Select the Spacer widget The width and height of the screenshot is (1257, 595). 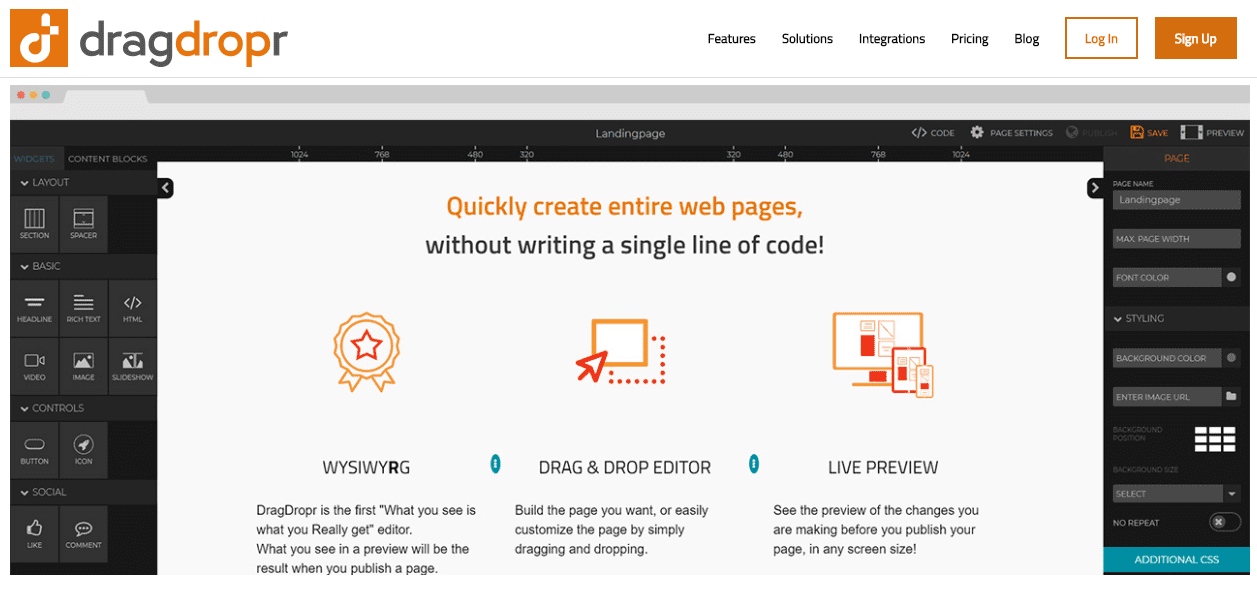click(83, 223)
